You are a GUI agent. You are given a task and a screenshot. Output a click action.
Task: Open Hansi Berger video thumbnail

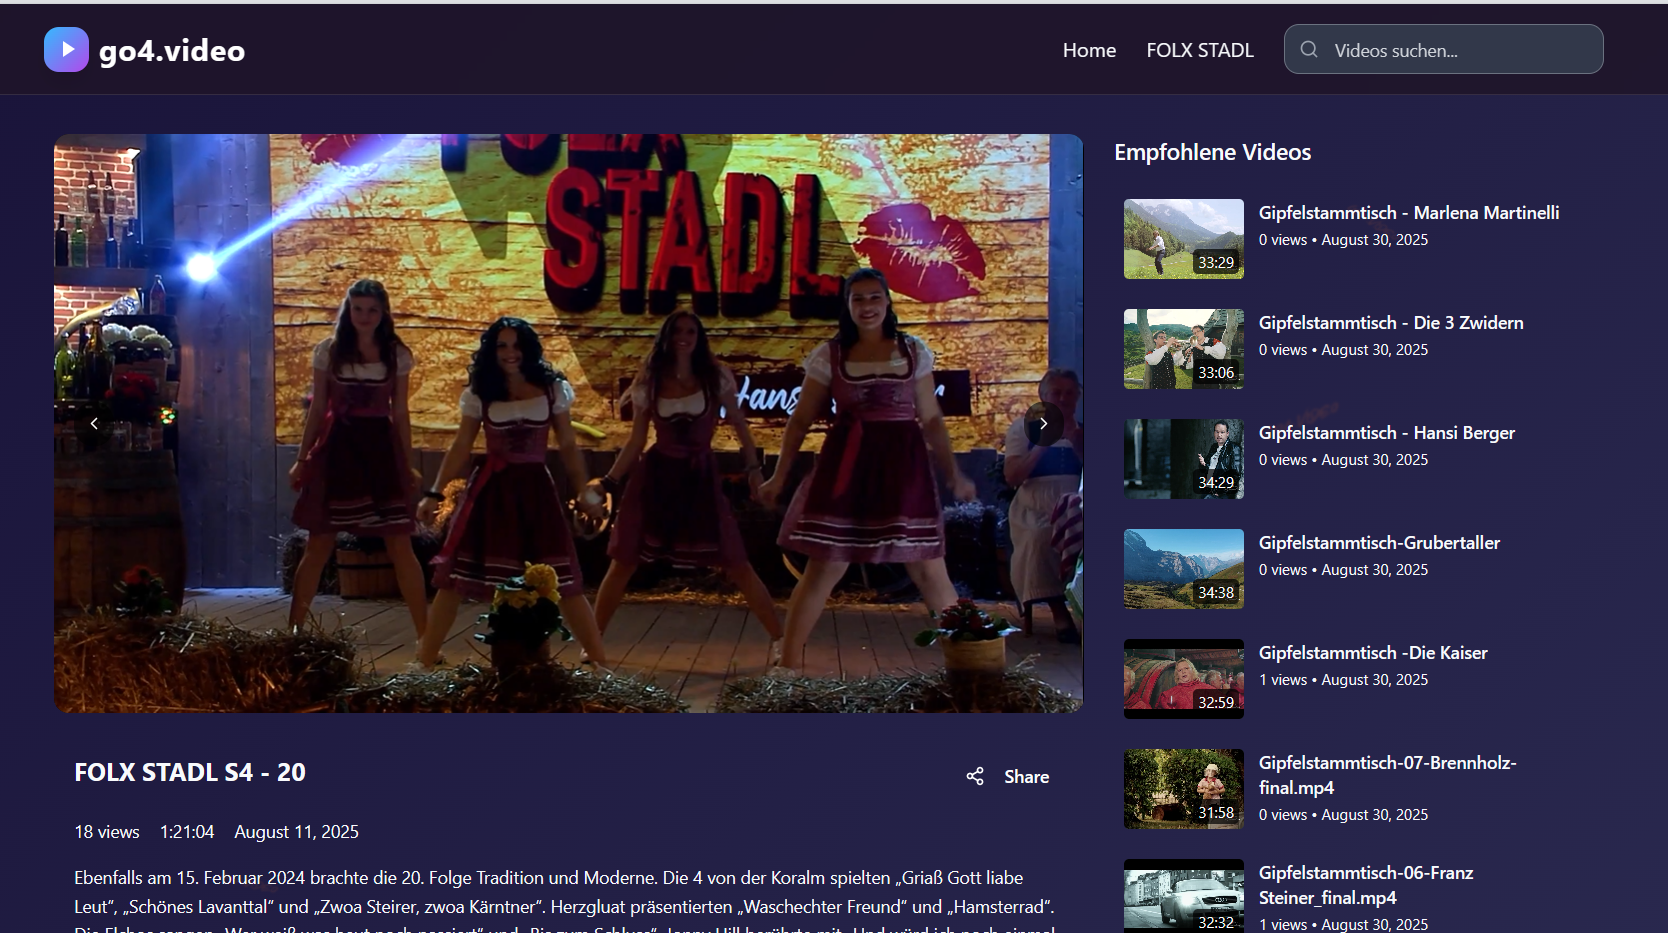[x=1184, y=459]
